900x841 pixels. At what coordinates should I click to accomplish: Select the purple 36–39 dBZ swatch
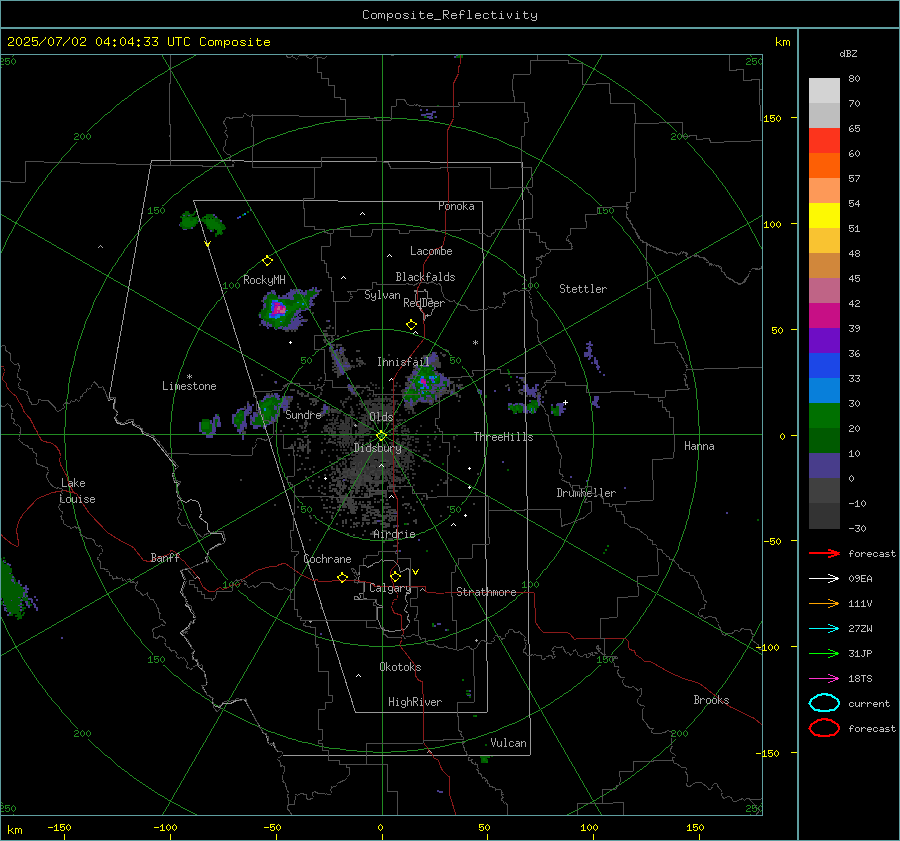[x=824, y=341]
